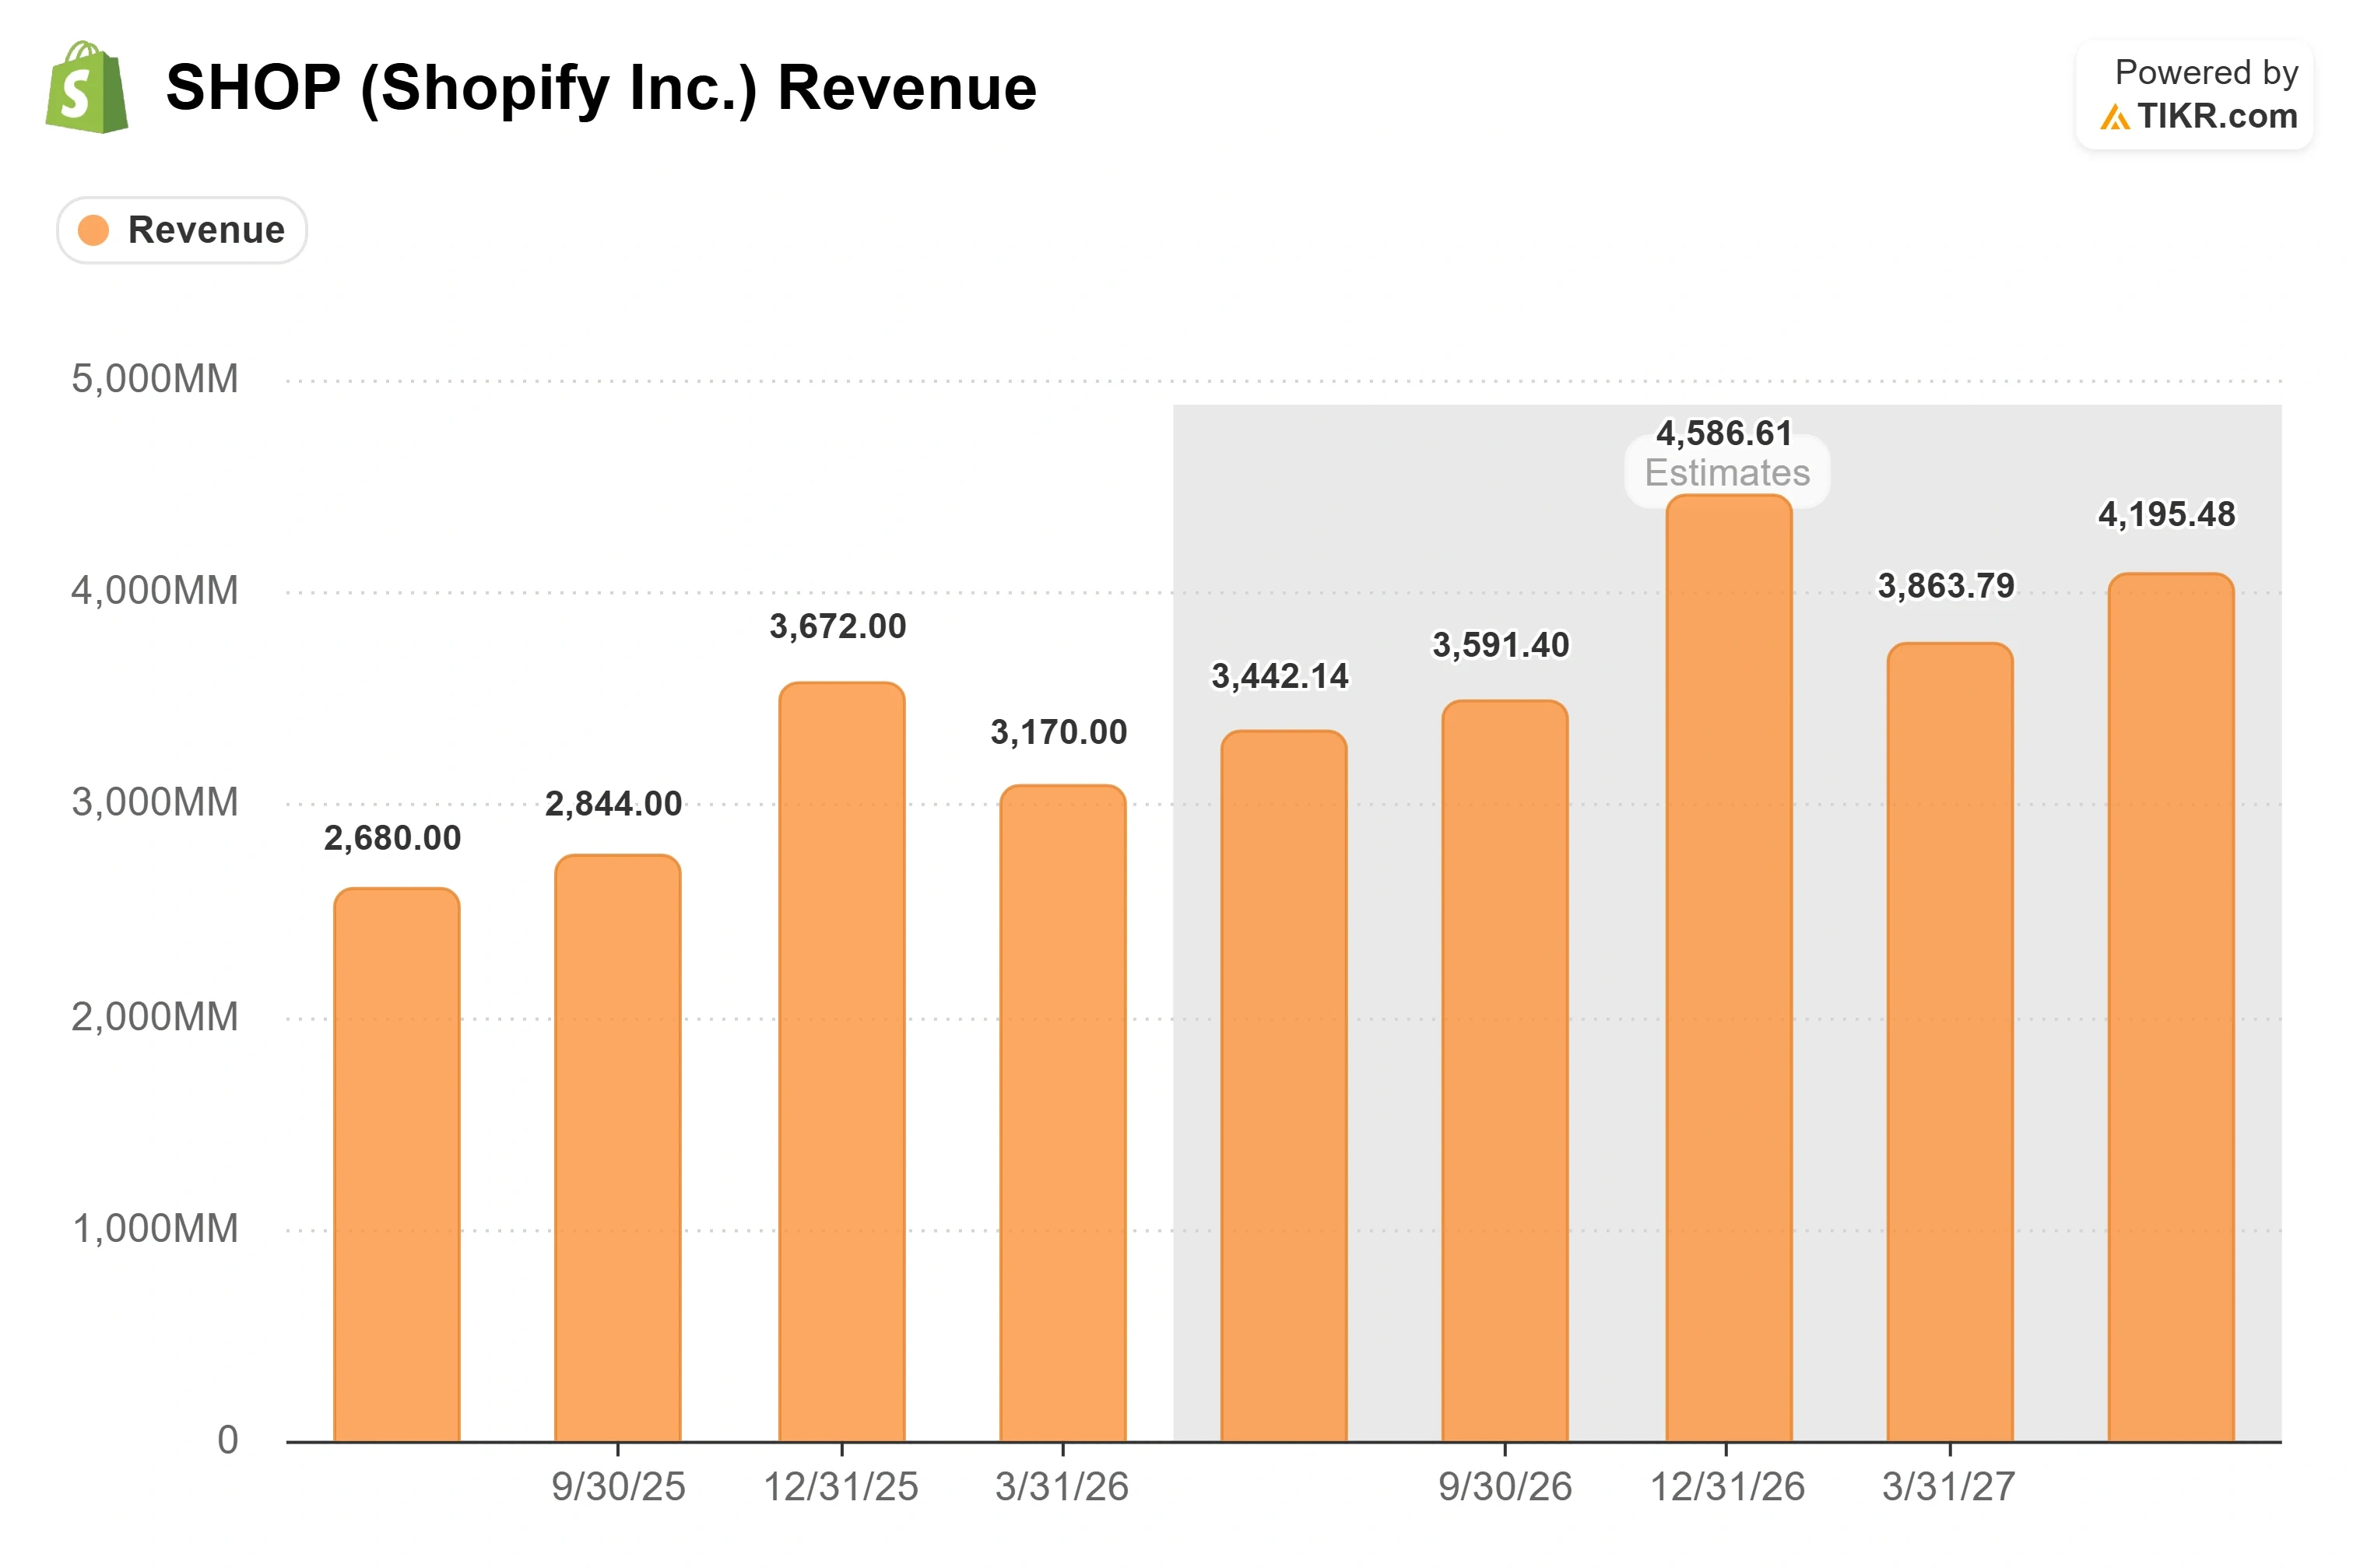The height and width of the screenshot is (1568, 2353).
Task: Select the 3/31/27 estimate bar
Action: 1950,1042
